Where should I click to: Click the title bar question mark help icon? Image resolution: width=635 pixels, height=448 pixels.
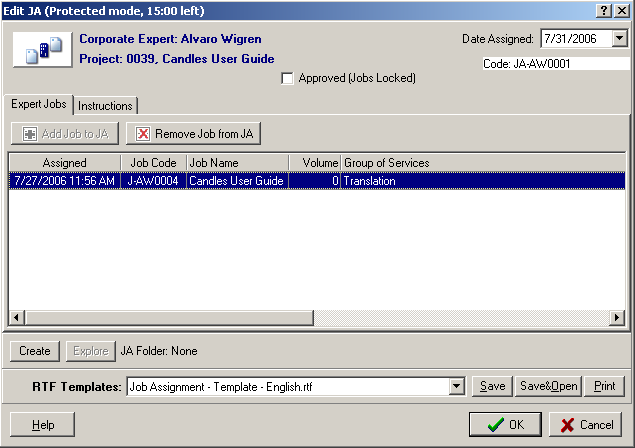pos(604,9)
